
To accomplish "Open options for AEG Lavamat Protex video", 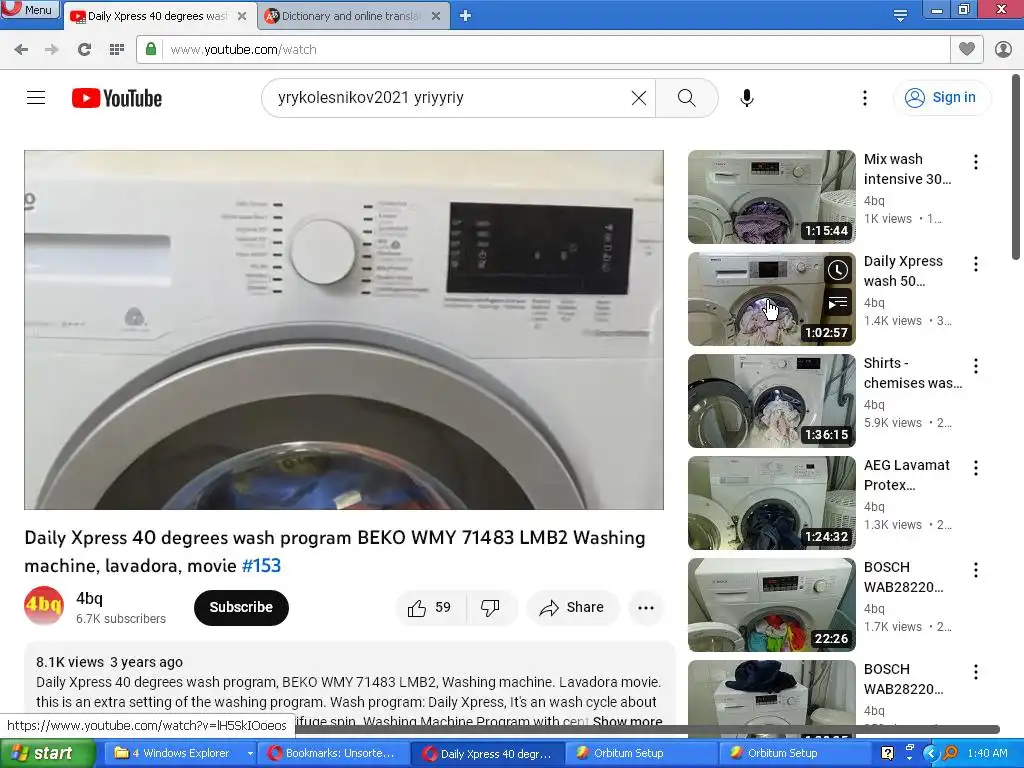I will [x=976, y=468].
